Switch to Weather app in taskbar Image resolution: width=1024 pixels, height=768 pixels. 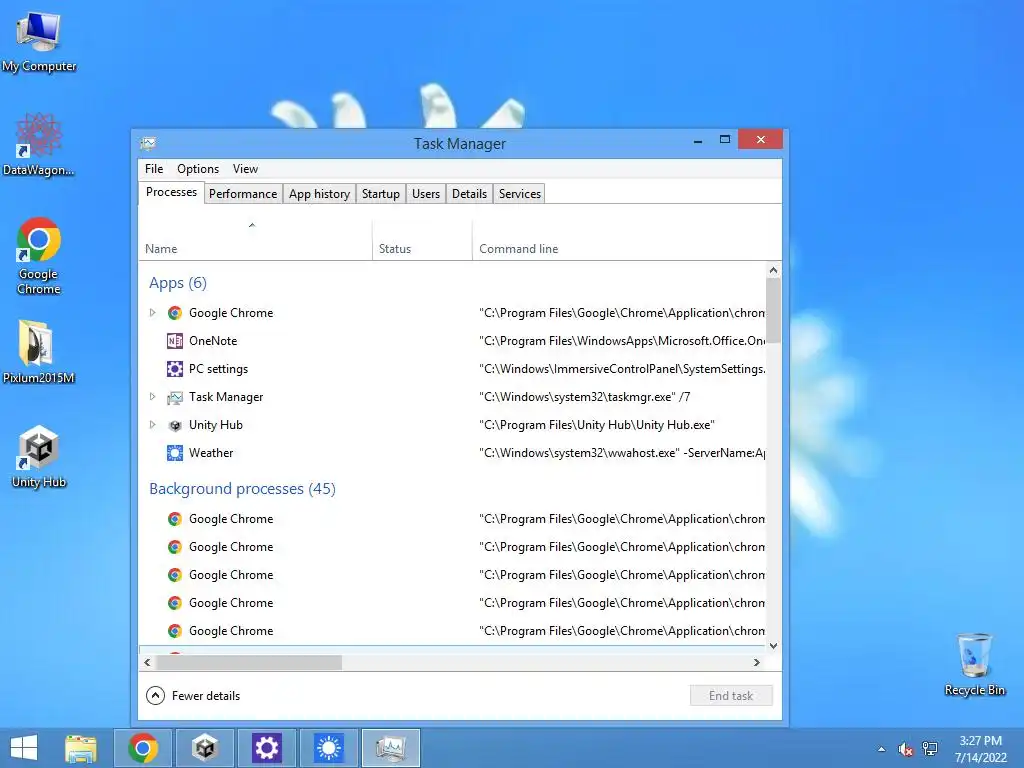tap(328, 748)
